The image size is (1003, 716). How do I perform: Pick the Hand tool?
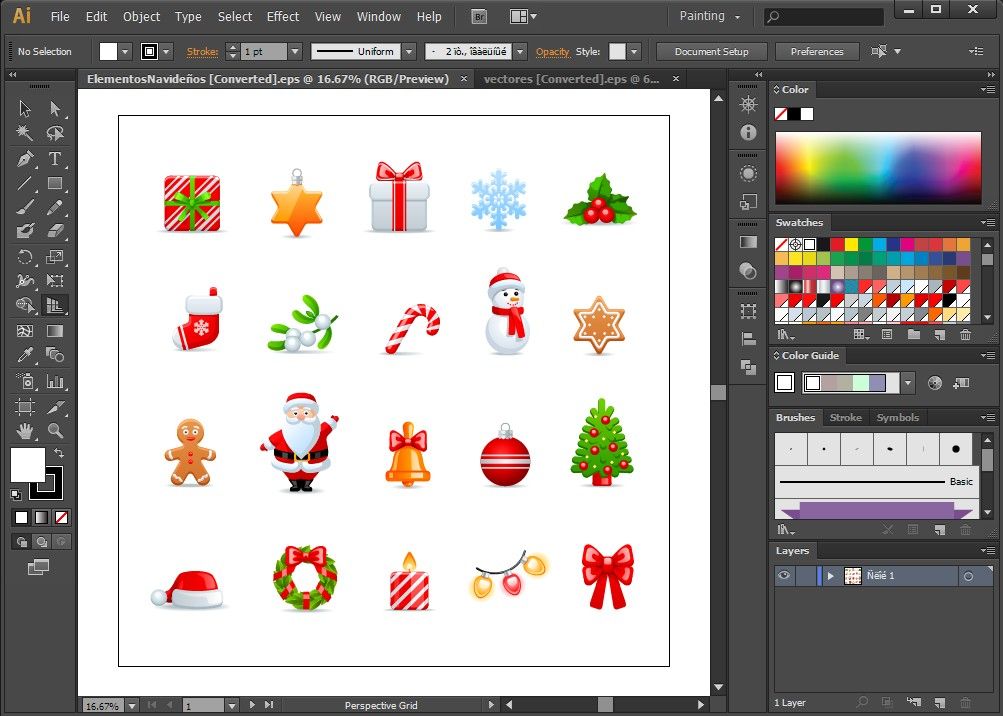[25, 431]
